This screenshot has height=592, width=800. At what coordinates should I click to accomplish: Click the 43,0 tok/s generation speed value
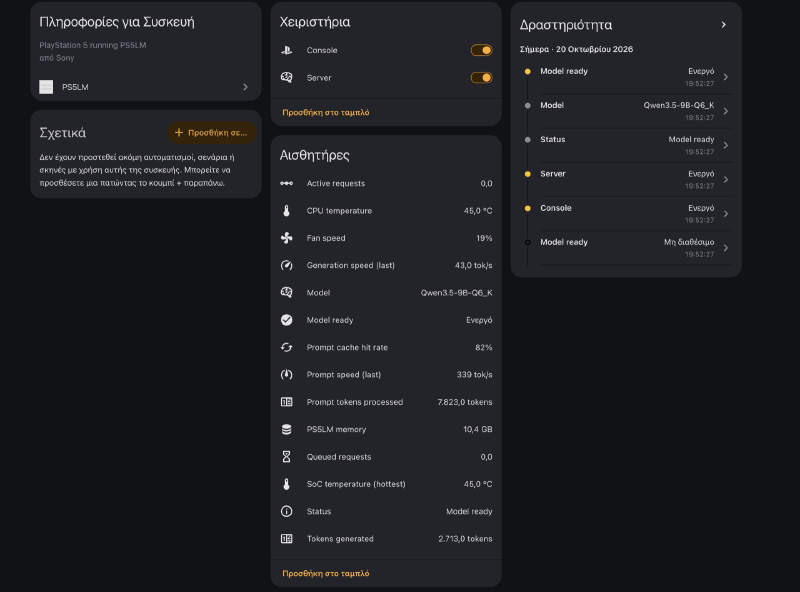(x=473, y=265)
